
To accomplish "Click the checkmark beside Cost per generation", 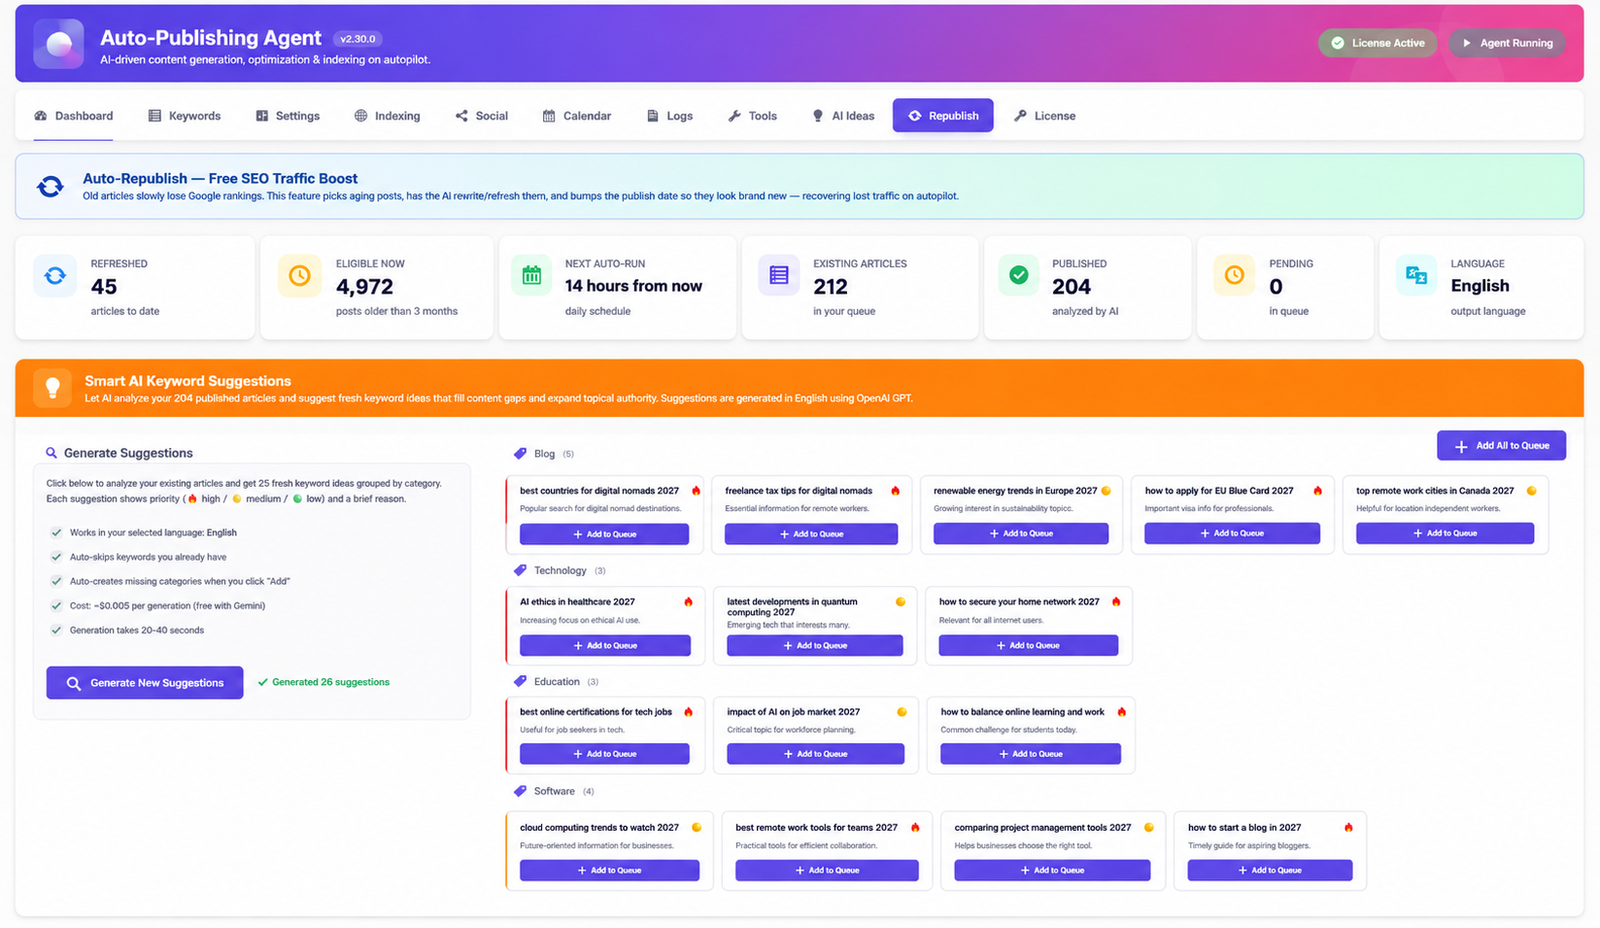I will point(56,606).
